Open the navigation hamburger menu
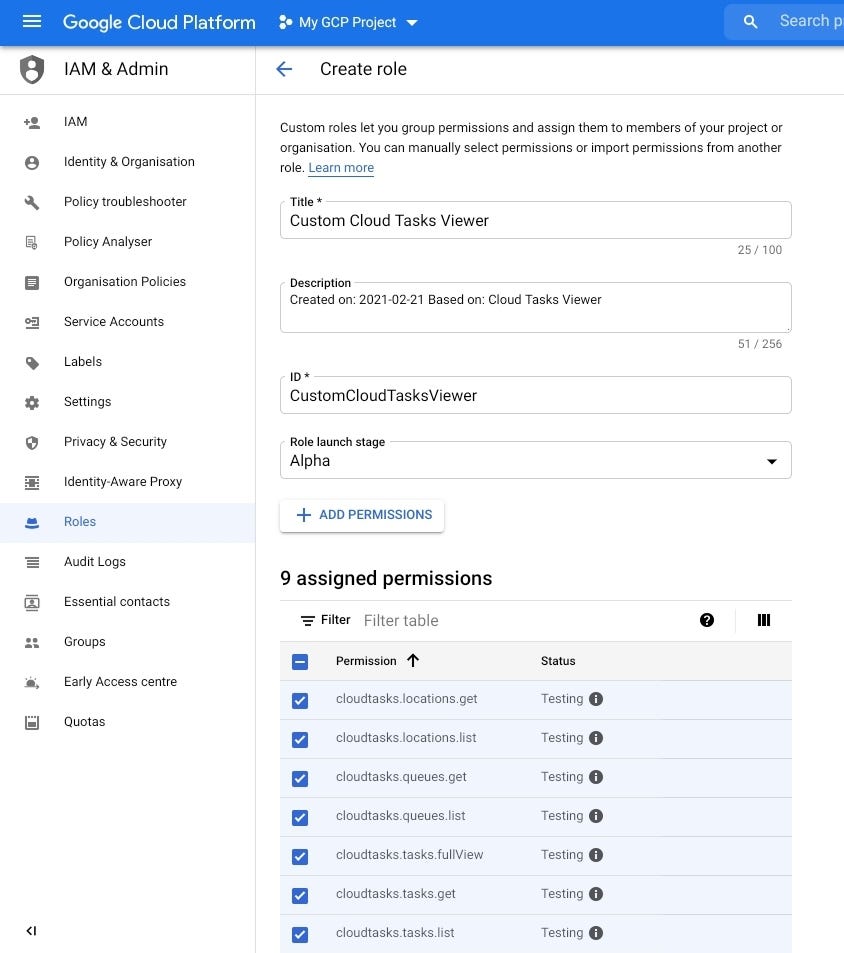This screenshot has width=844, height=953. tap(31, 21)
